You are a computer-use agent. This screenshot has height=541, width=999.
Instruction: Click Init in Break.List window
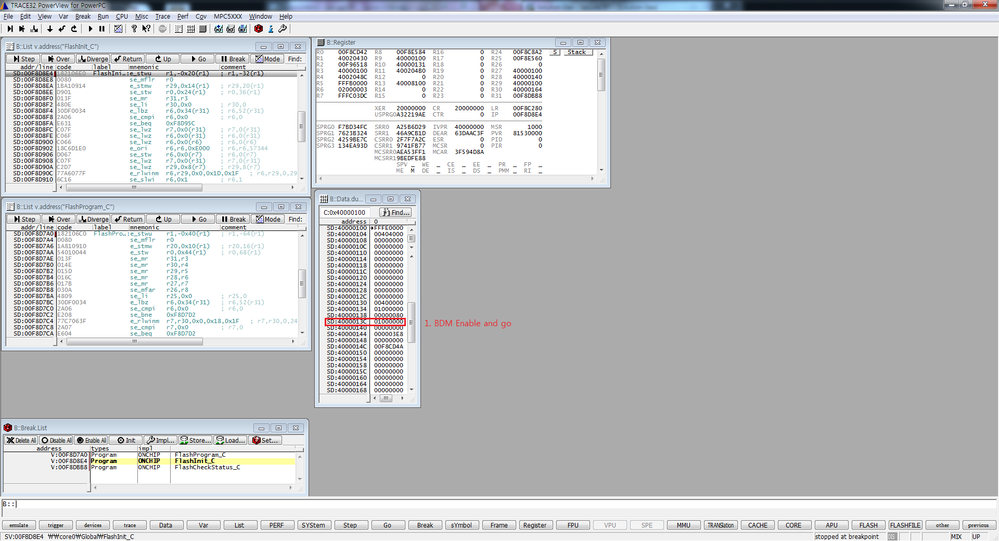[126, 440]
